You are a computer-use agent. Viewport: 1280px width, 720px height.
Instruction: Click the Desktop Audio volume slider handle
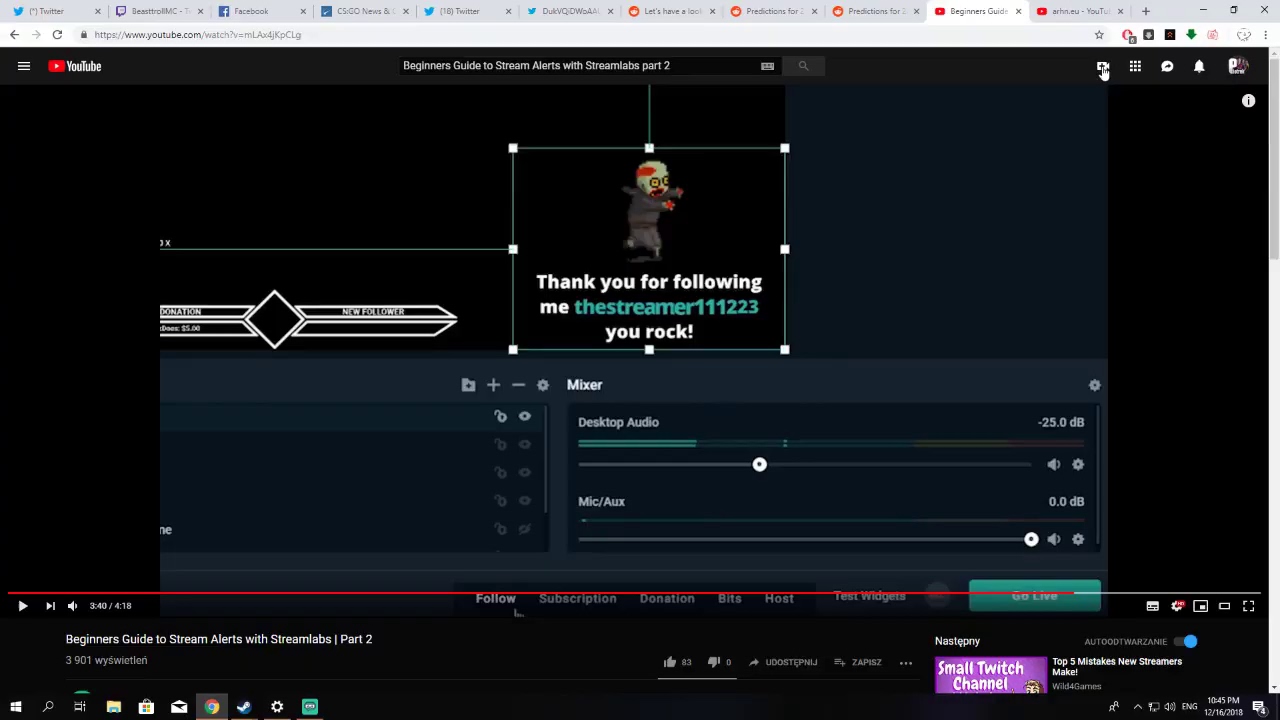click(759, 464)
